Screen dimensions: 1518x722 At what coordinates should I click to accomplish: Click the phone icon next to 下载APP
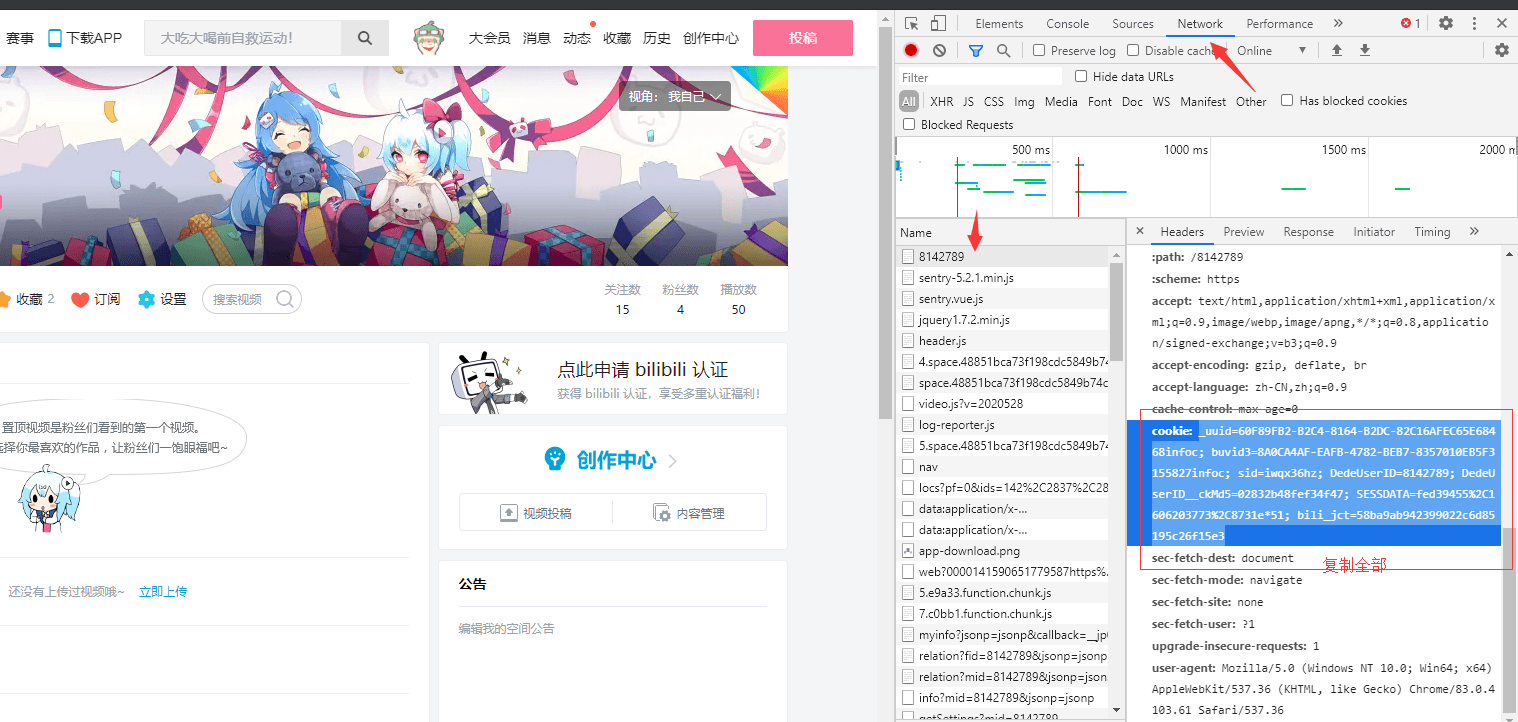[55, 38]
